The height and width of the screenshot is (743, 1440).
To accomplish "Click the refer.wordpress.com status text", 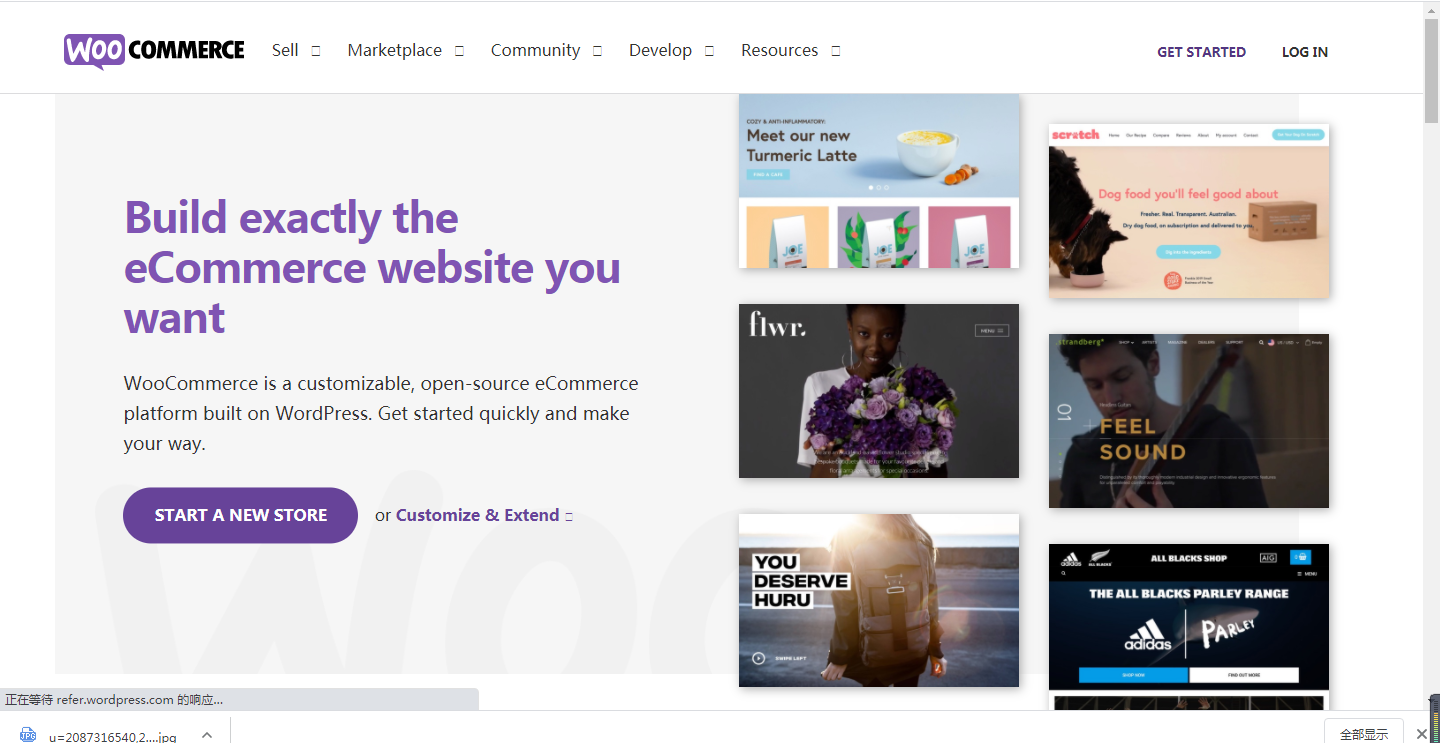I will point(114,700).
